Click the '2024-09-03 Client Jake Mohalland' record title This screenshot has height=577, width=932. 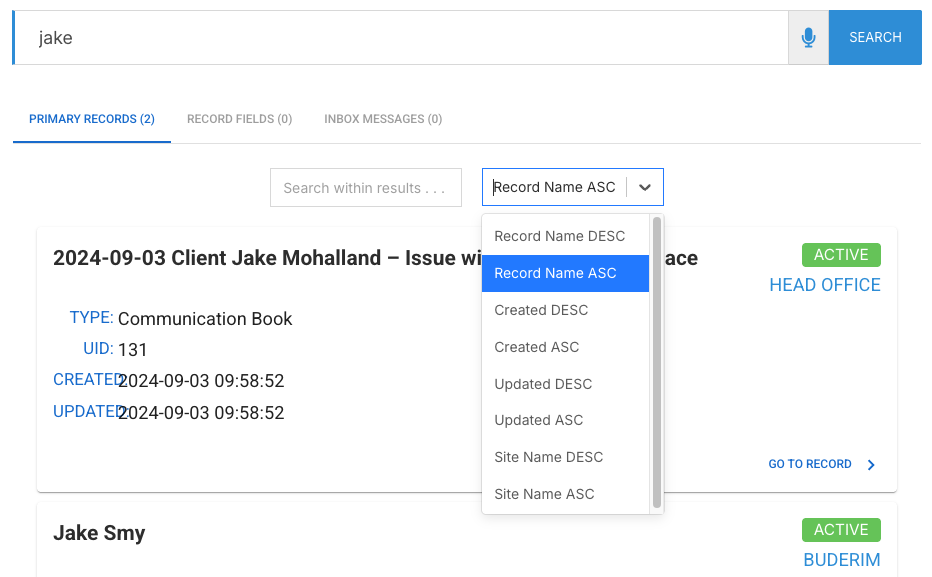pos(375,258)
